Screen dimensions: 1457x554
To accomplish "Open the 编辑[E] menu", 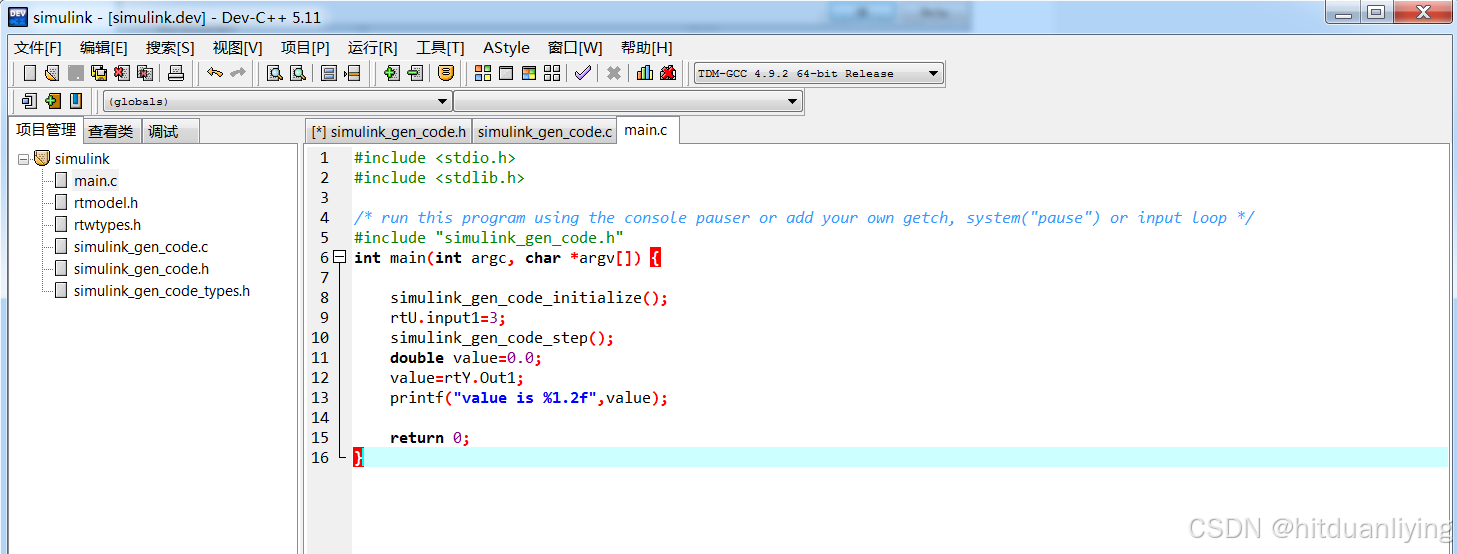I will pos(104,47).
